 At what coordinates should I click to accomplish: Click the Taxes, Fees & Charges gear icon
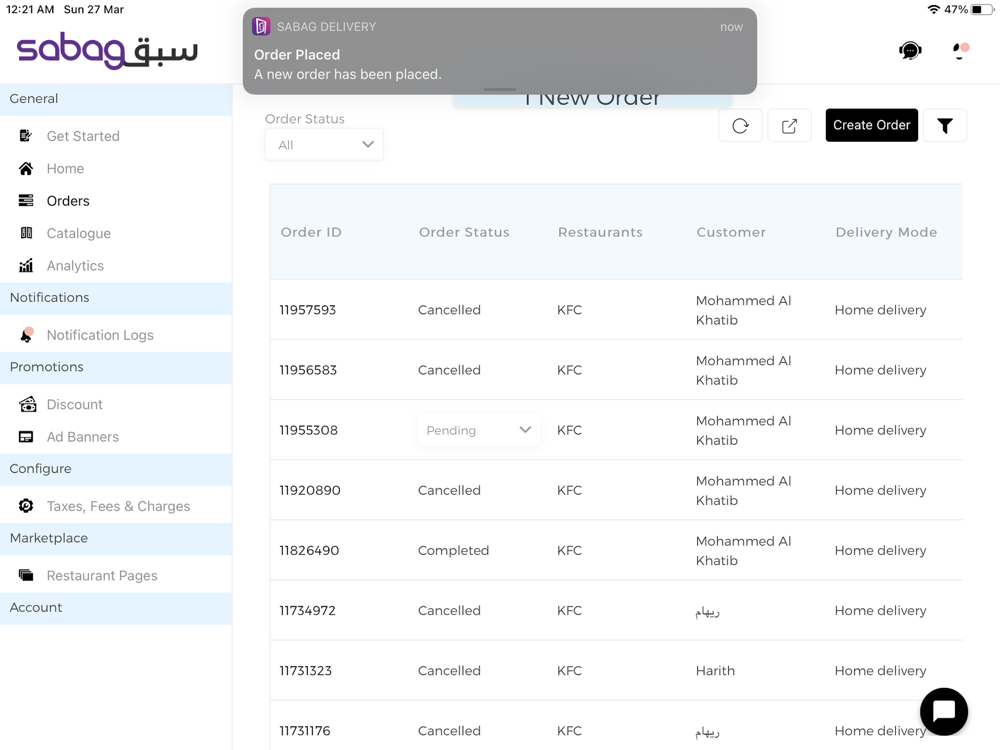coord(26,506)
